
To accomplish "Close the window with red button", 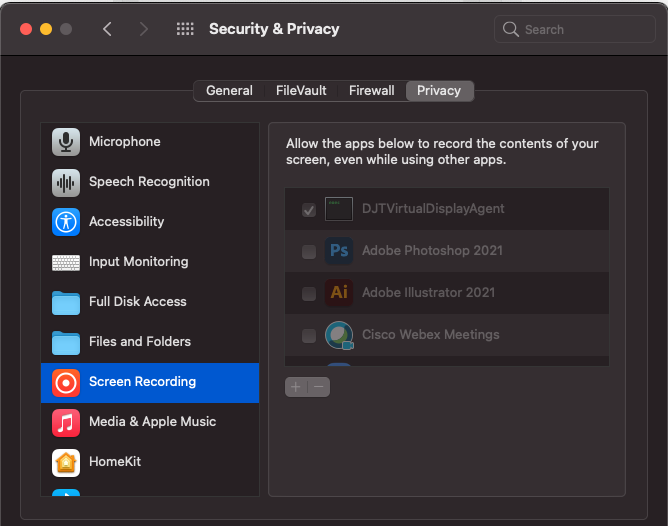I will pos(26,29).
